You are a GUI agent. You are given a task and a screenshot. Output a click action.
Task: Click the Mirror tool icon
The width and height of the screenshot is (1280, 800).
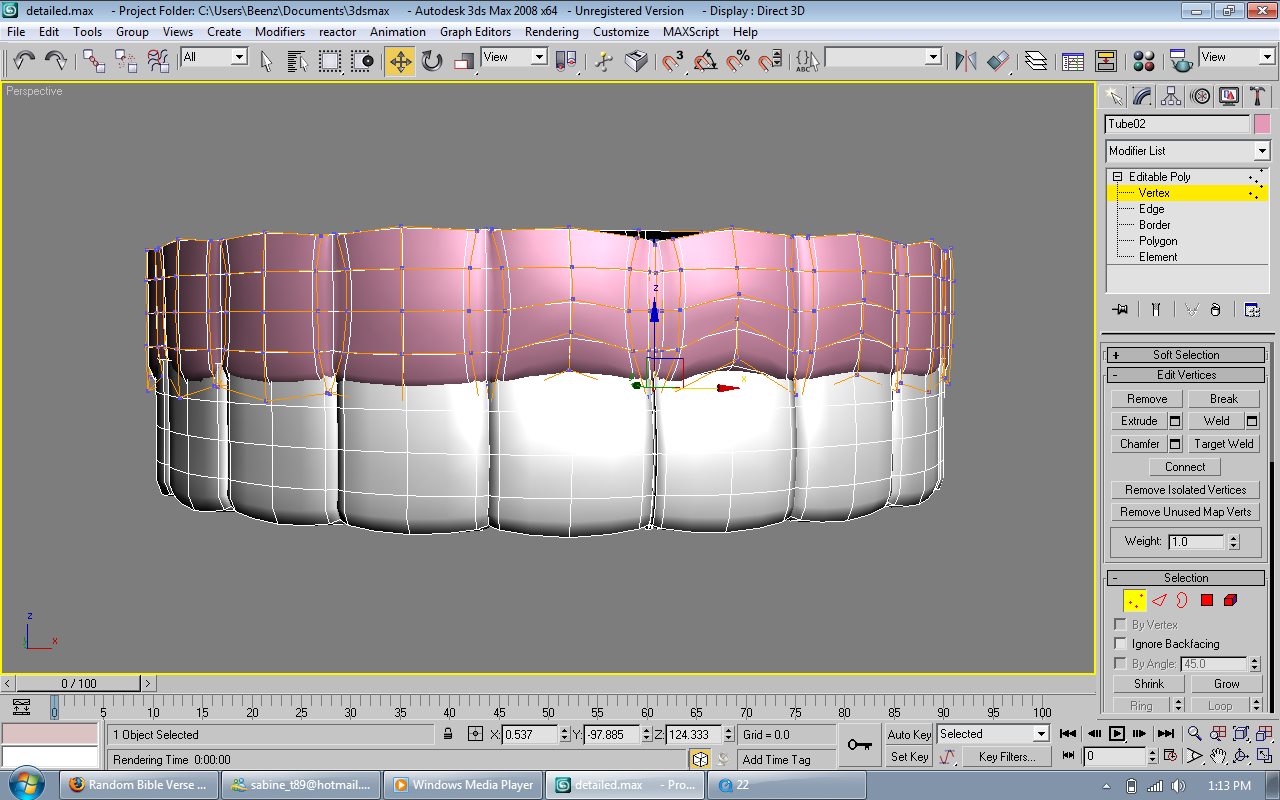pyautogui.click(x=966, y=61)
